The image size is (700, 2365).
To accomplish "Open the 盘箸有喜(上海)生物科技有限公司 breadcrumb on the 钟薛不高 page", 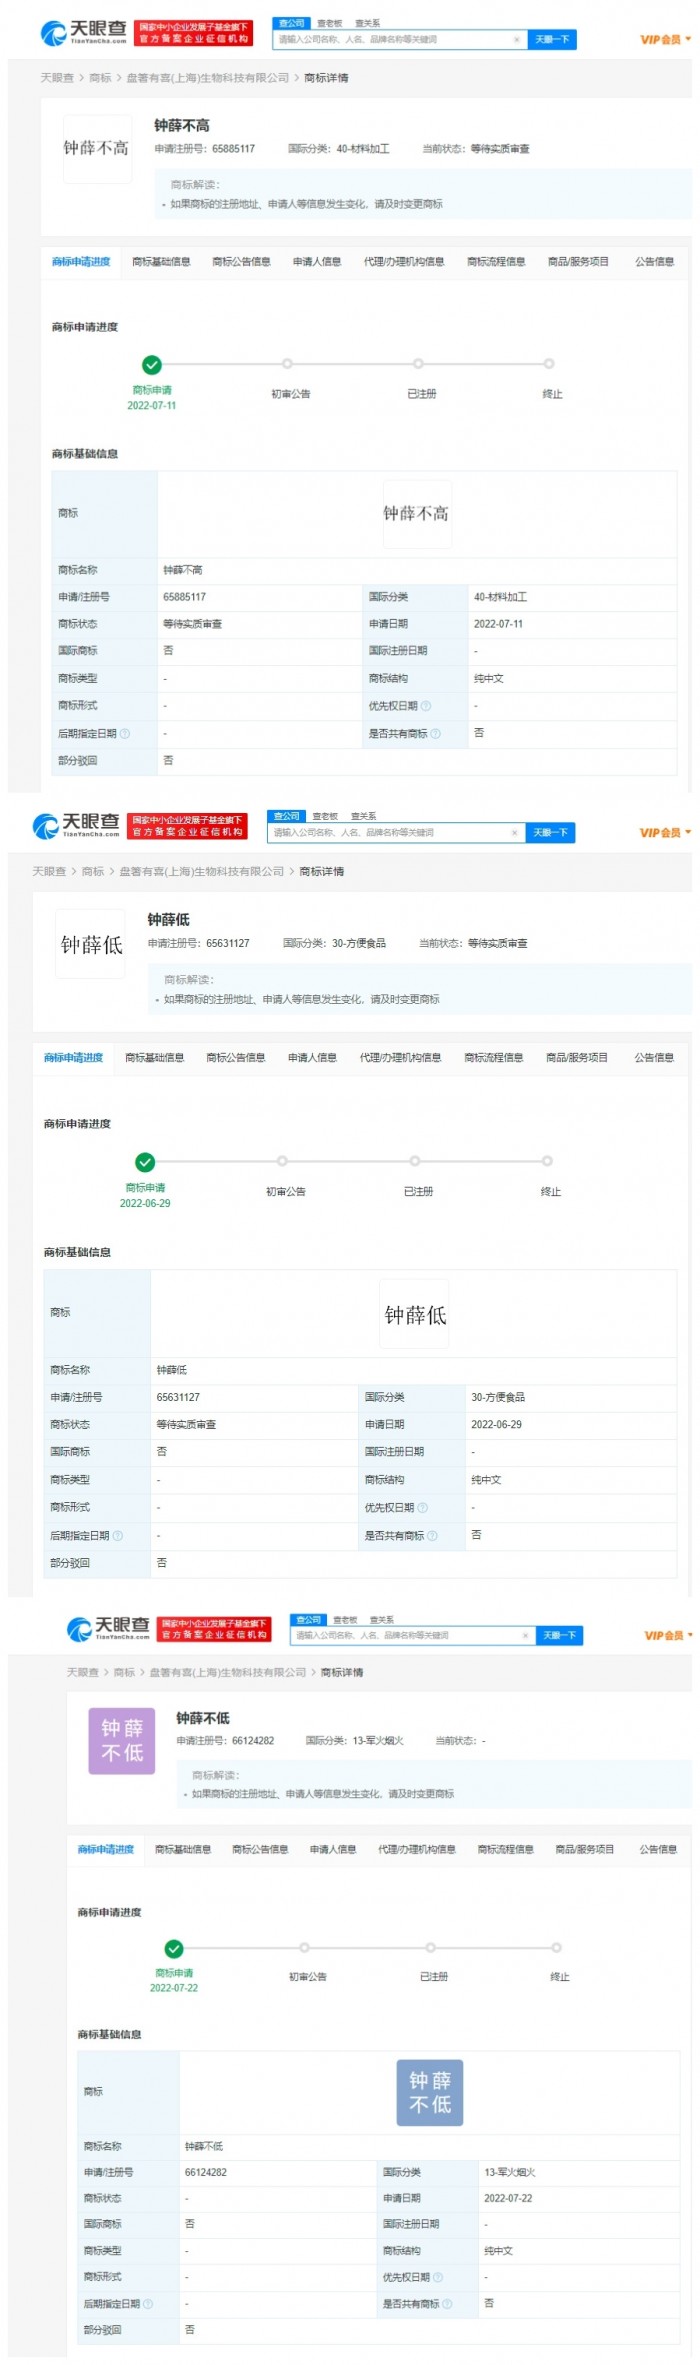I will [x=207, y=78].
